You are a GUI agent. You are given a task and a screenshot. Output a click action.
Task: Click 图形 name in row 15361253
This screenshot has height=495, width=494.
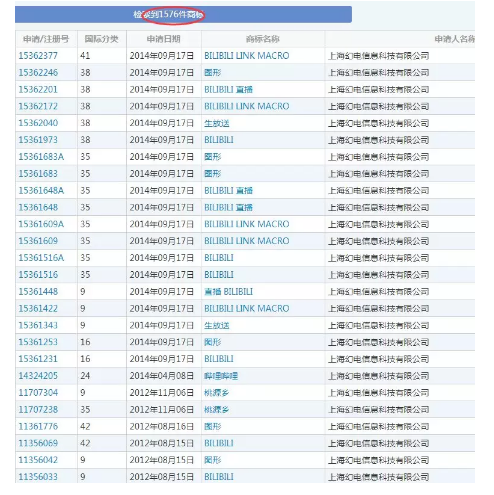[x=213, y=342]
